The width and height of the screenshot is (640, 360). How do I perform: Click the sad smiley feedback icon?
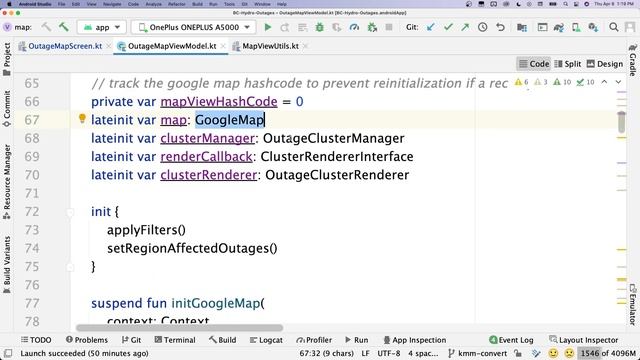pyautogui.click(x=569, y=353)
